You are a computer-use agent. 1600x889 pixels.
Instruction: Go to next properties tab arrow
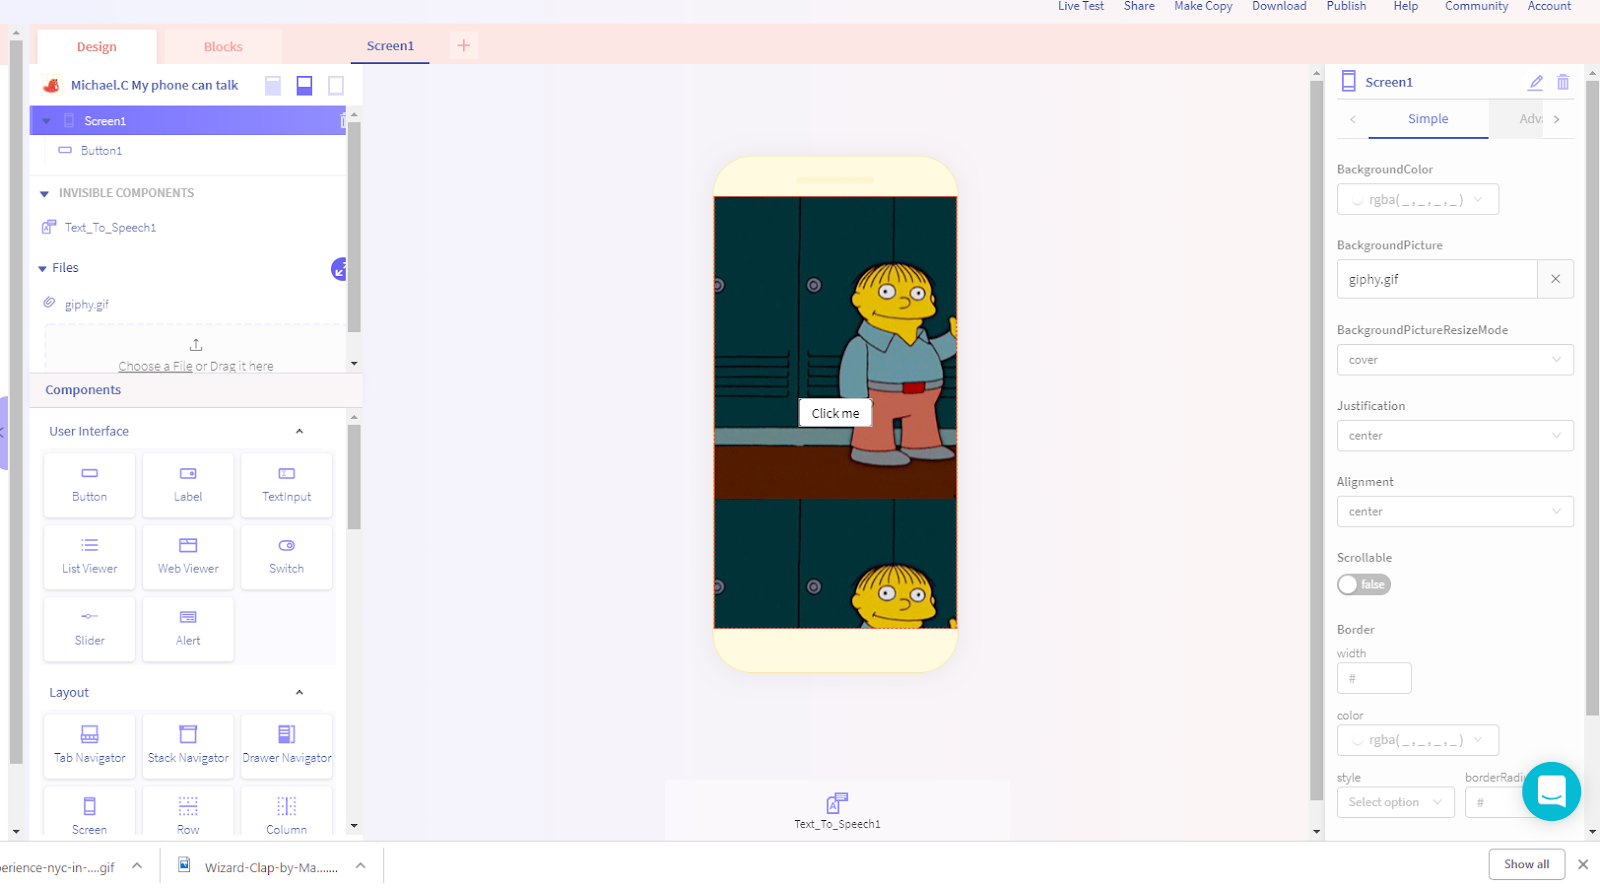(1557, 119)
